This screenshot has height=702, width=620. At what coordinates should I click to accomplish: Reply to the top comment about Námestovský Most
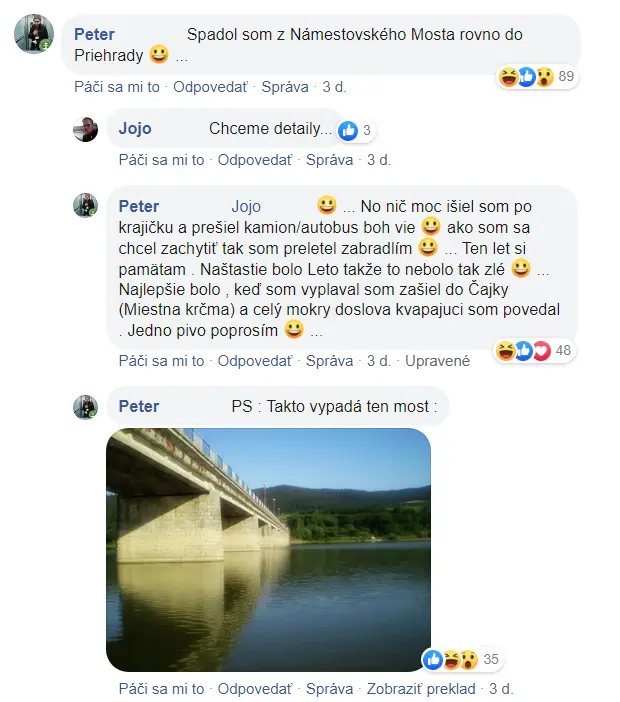click(x=210, y=87)
